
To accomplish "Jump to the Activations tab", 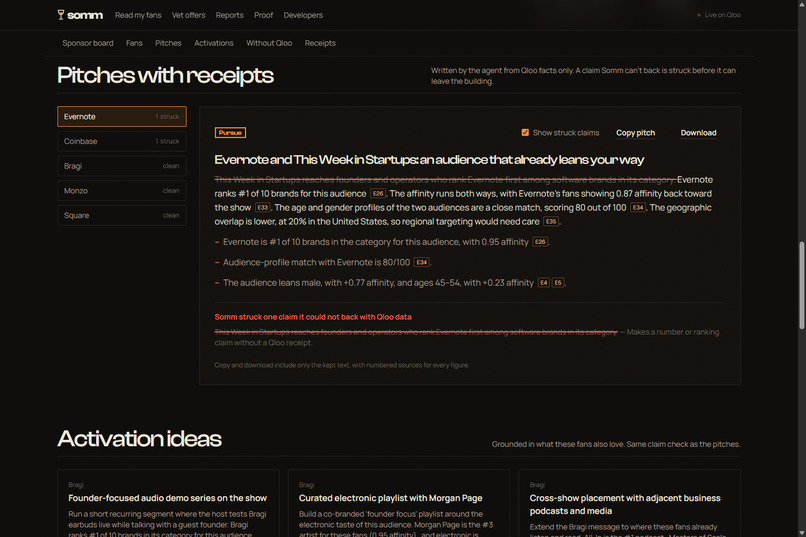I will pyautogui.click(x=214, y=43).
